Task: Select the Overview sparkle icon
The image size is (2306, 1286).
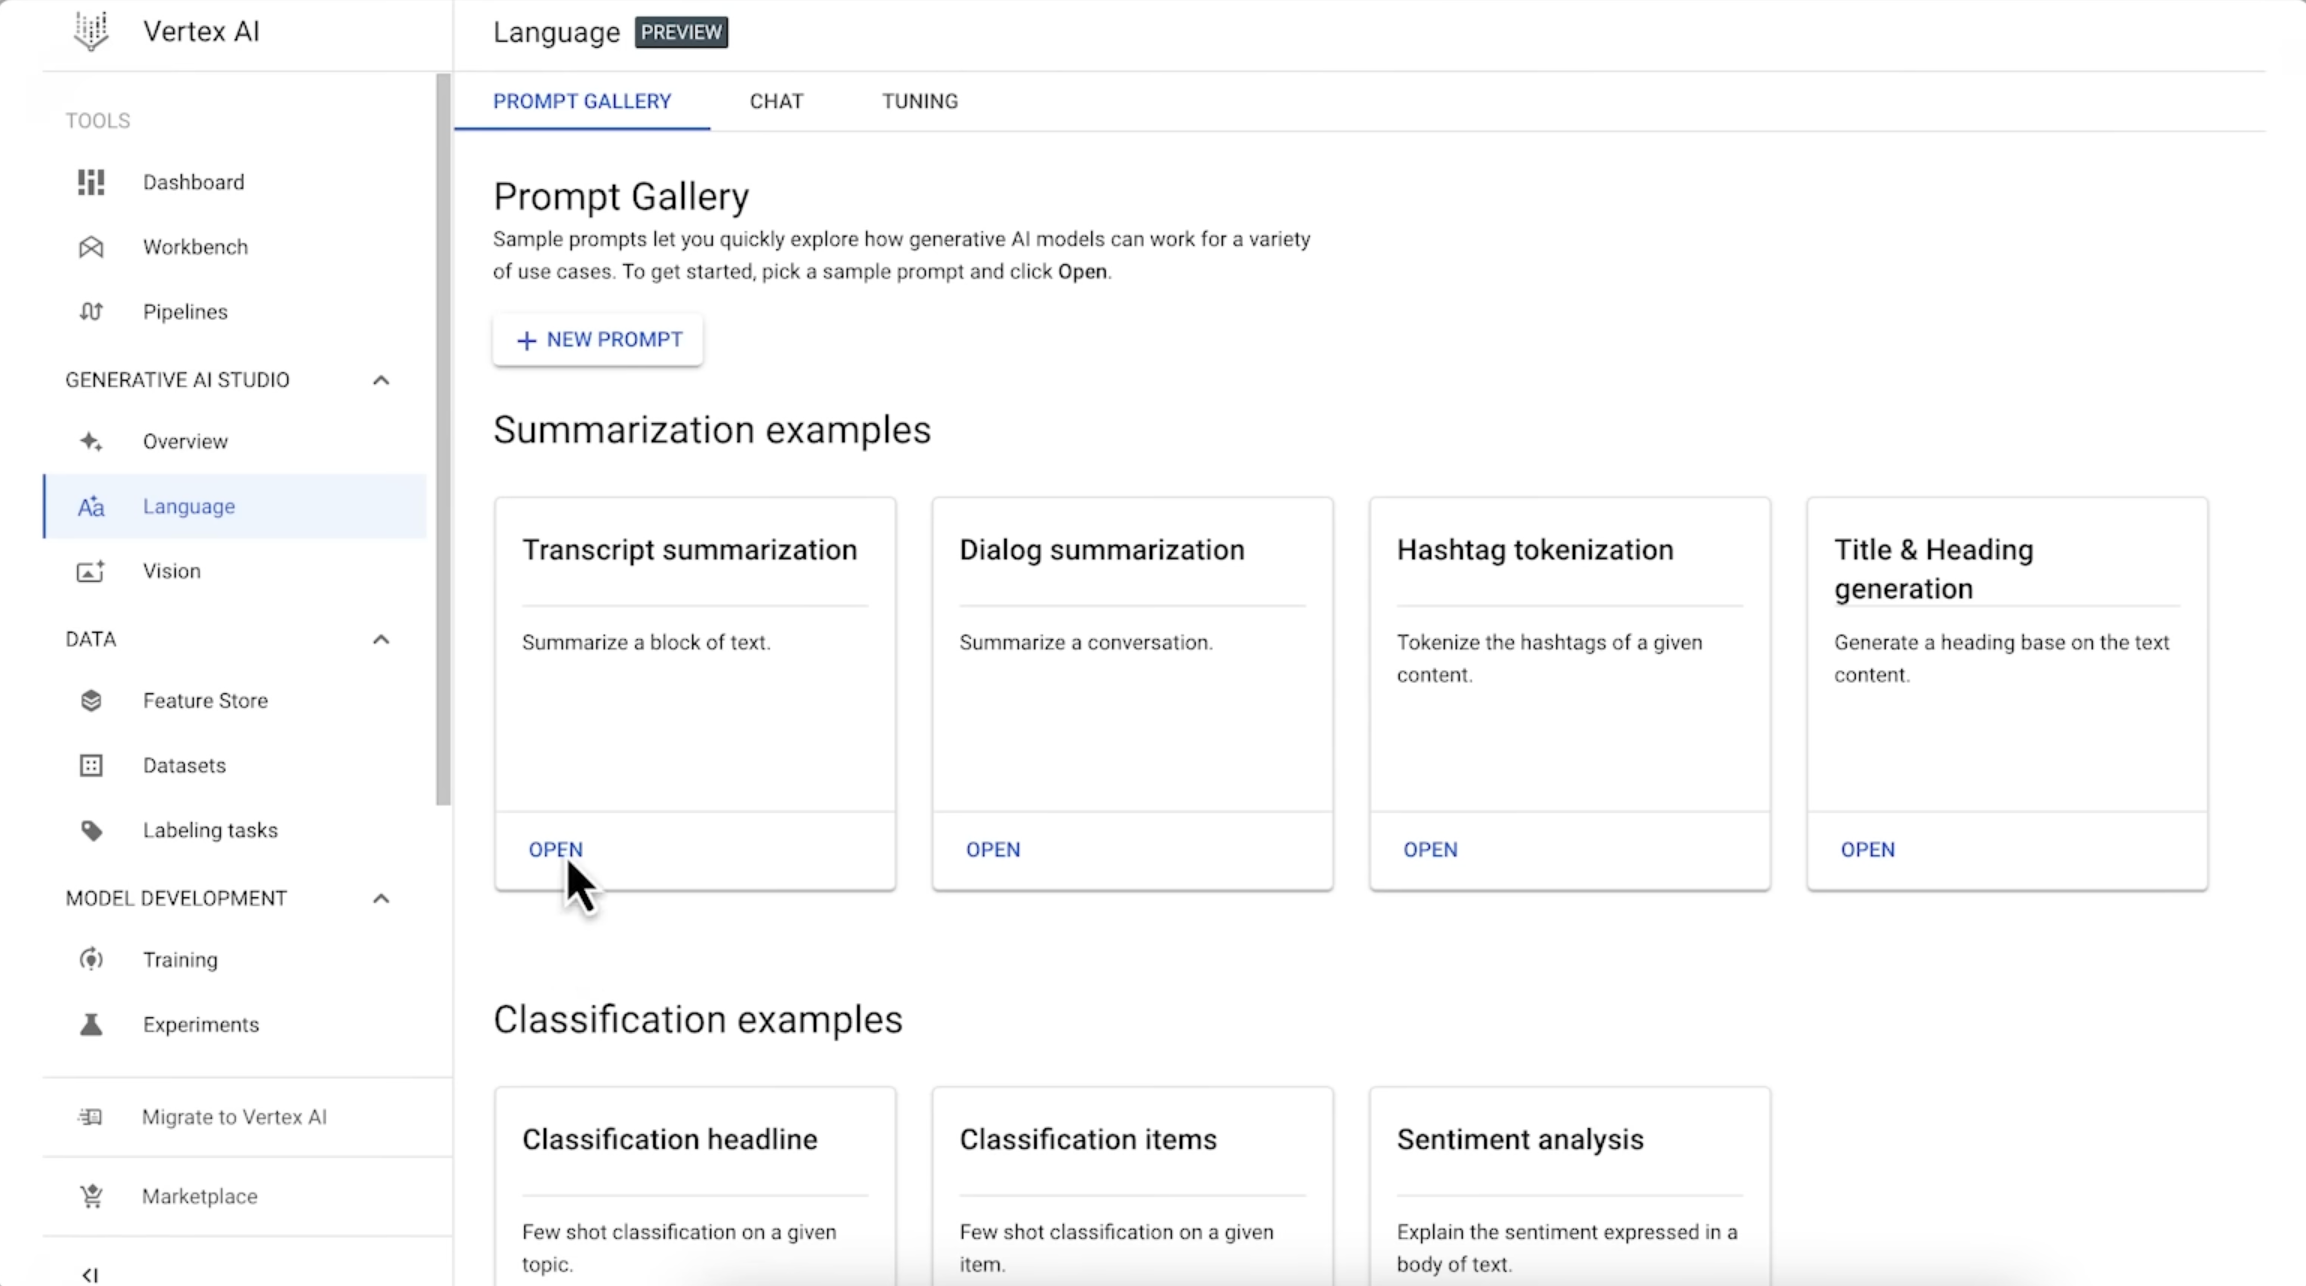Action: coord(91,441)
